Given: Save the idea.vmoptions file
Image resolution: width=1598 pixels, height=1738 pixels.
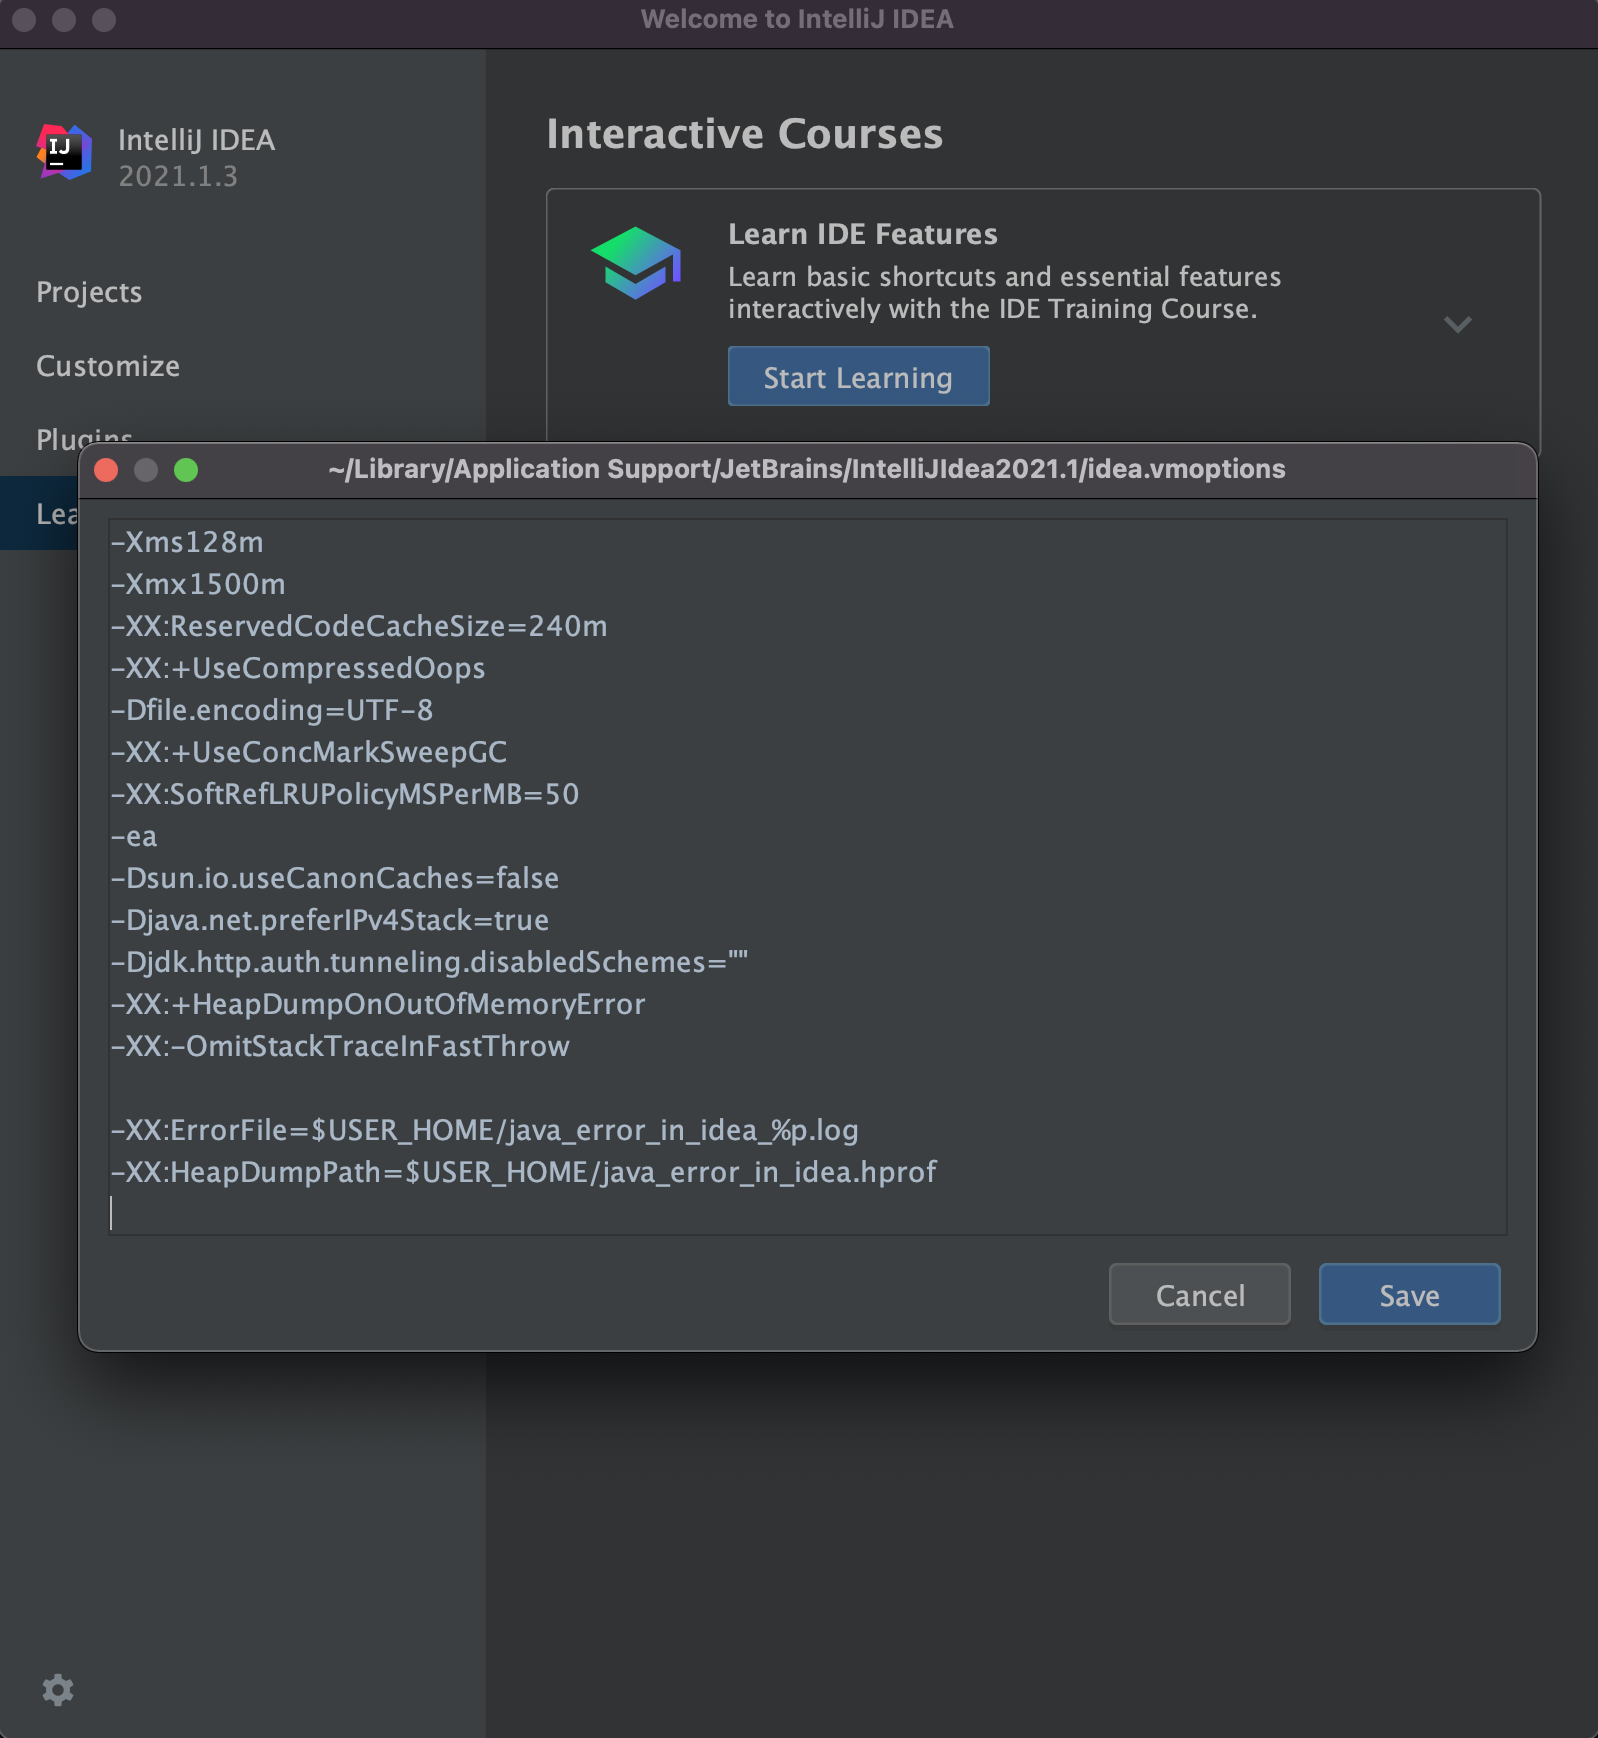Looking at the screenshot, I should point(1409,1294).
